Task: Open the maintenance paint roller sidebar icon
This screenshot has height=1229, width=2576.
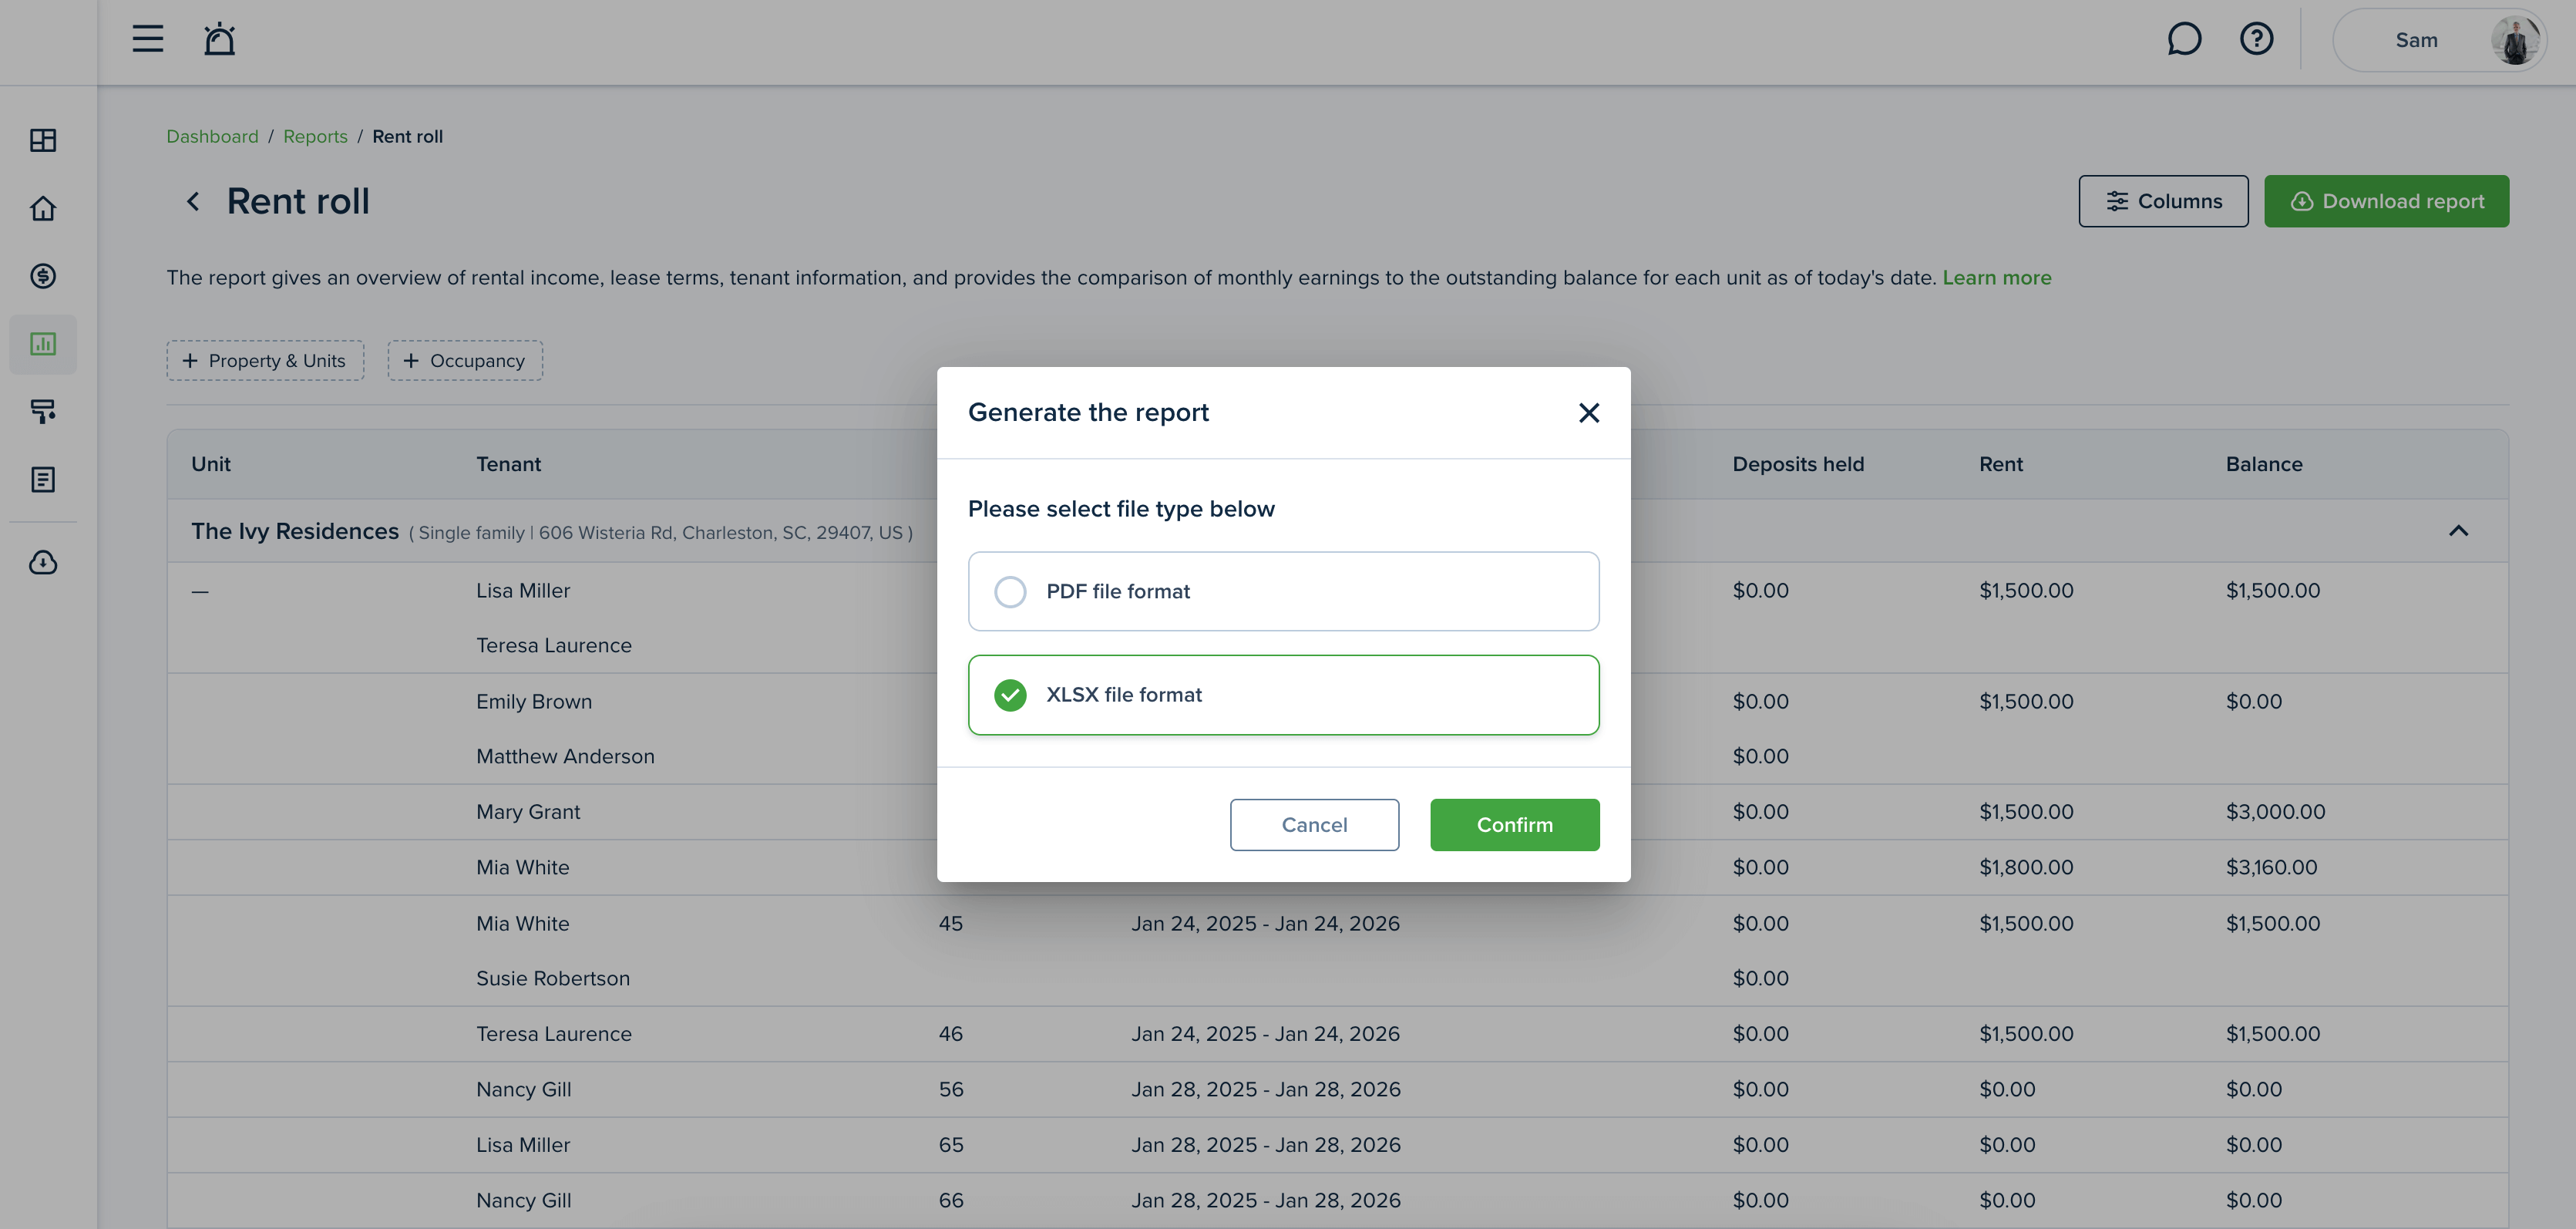Action: point(43,411)
